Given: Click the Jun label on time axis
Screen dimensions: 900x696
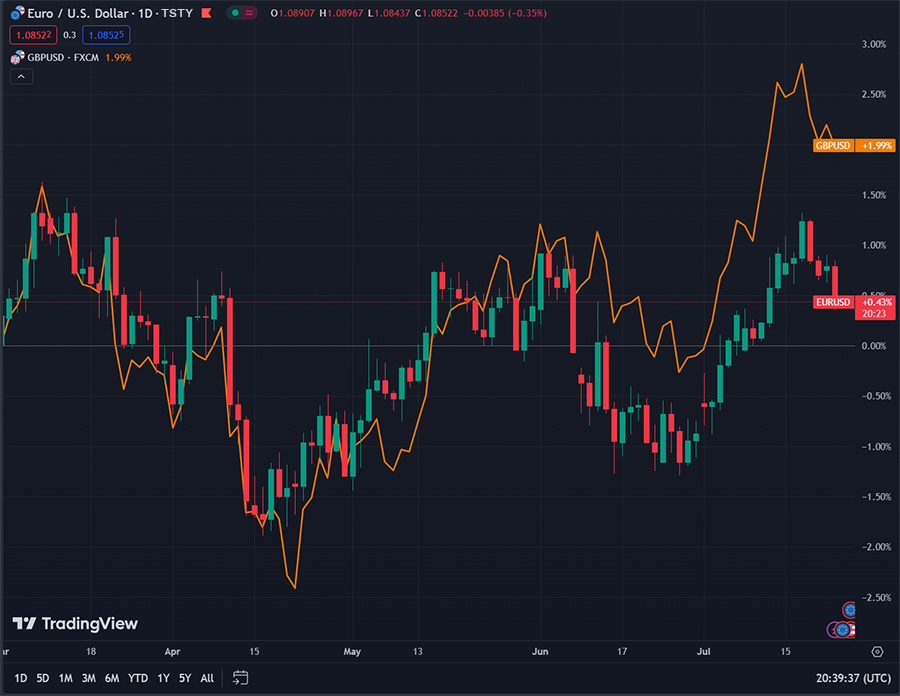Looking at the screenshot, I should 540,651.
